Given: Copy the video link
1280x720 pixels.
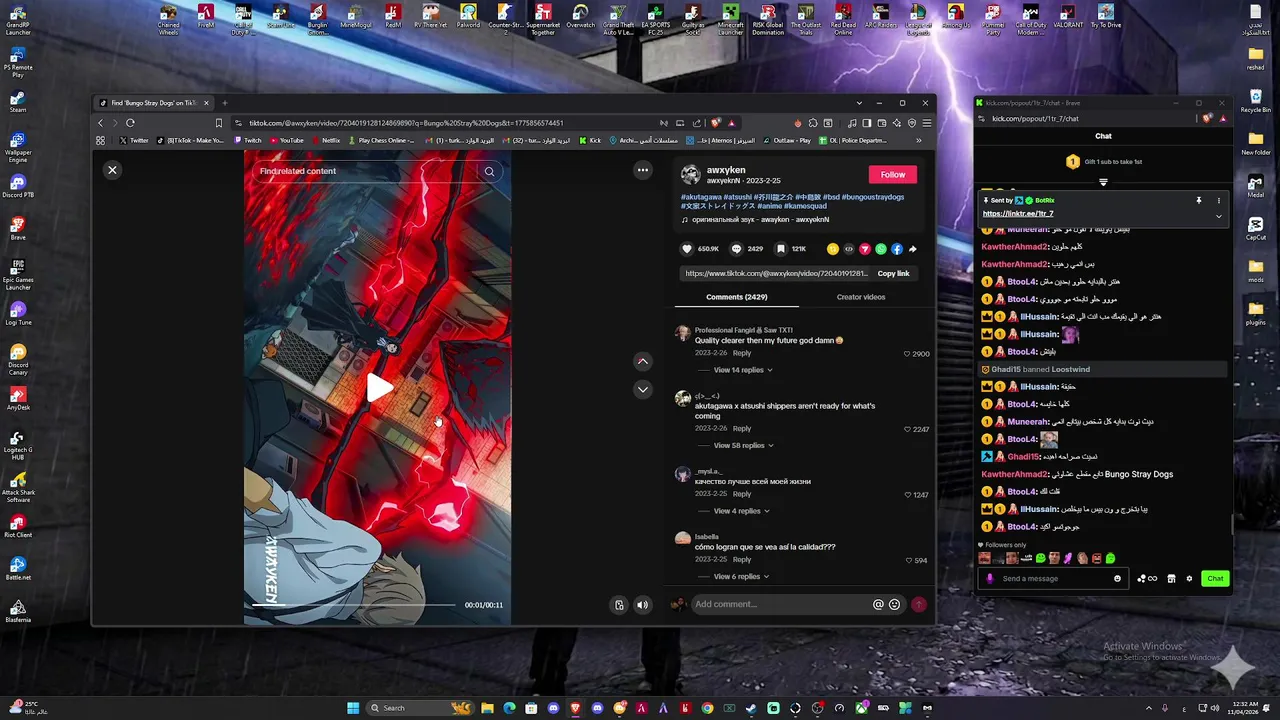Looking at the screenshot, I should pos(893,273).
